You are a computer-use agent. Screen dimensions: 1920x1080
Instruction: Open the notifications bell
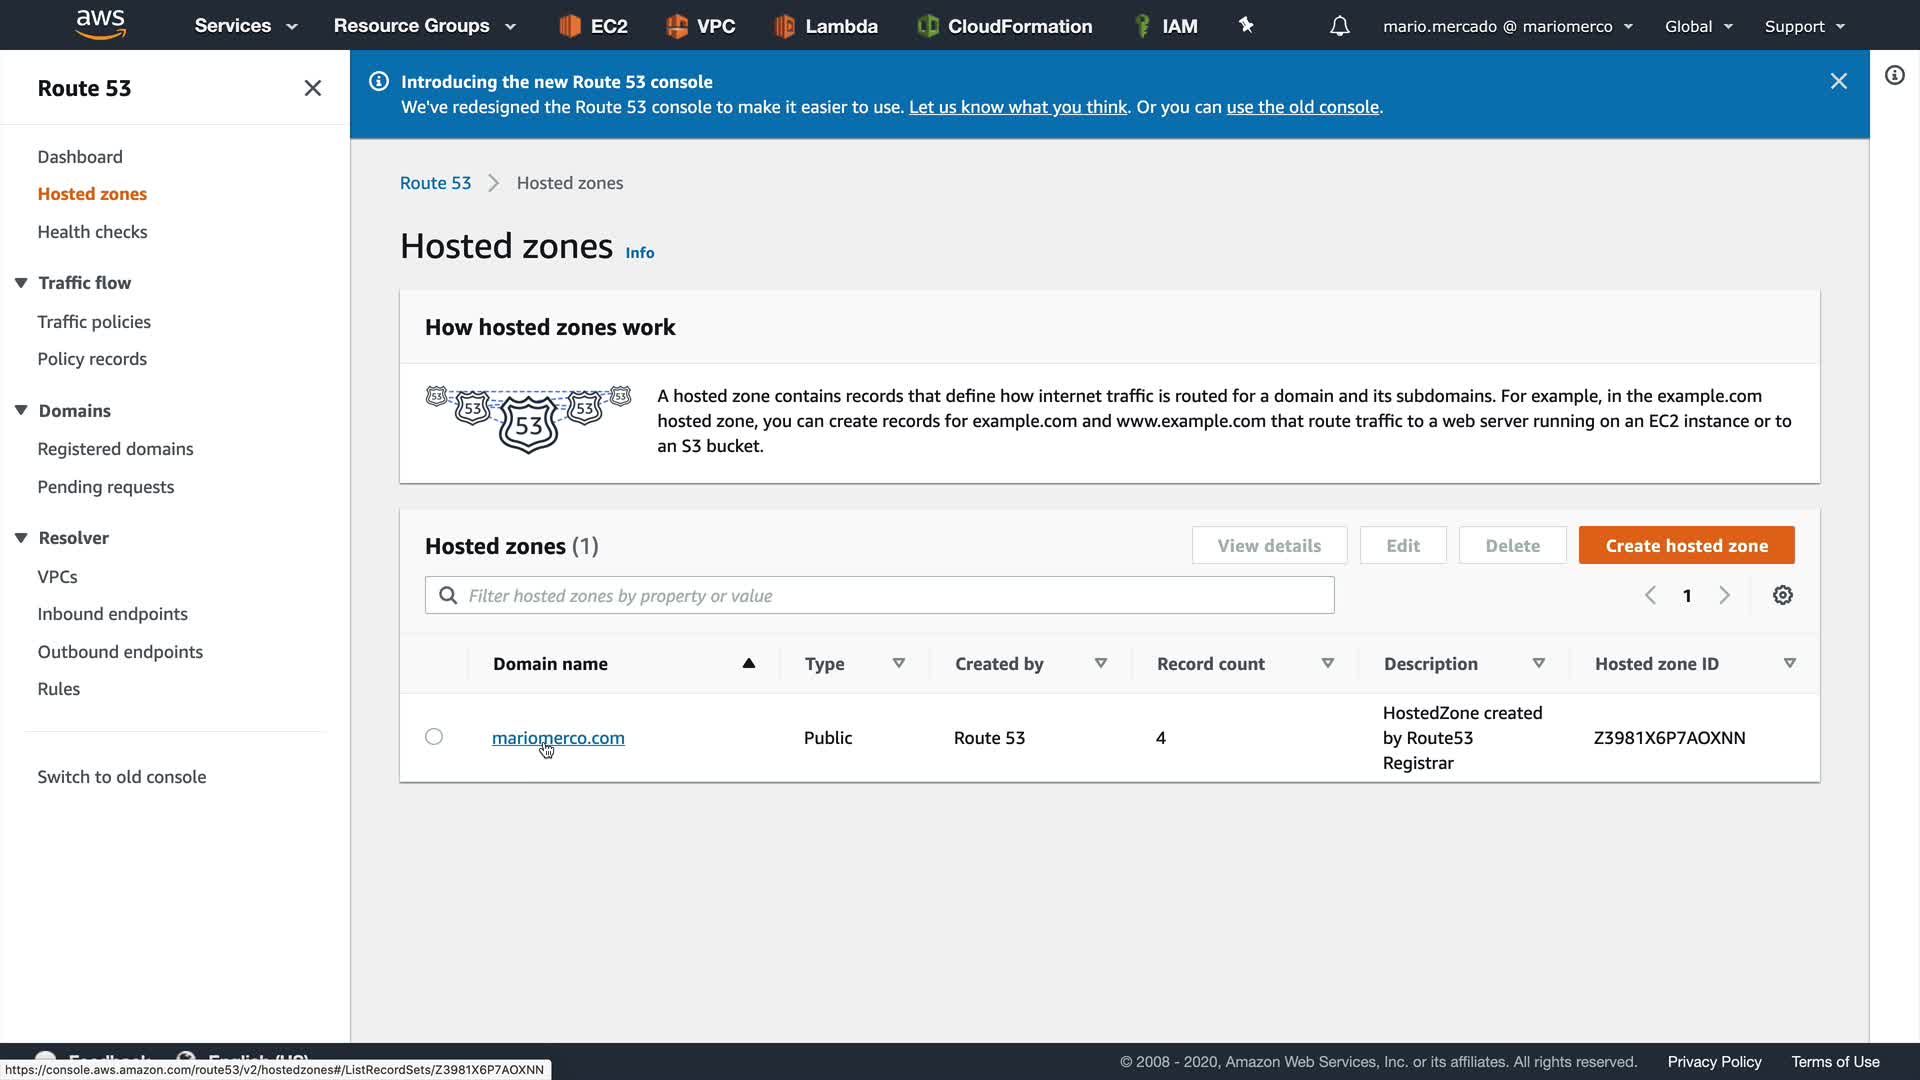[x=1339, y=26]
